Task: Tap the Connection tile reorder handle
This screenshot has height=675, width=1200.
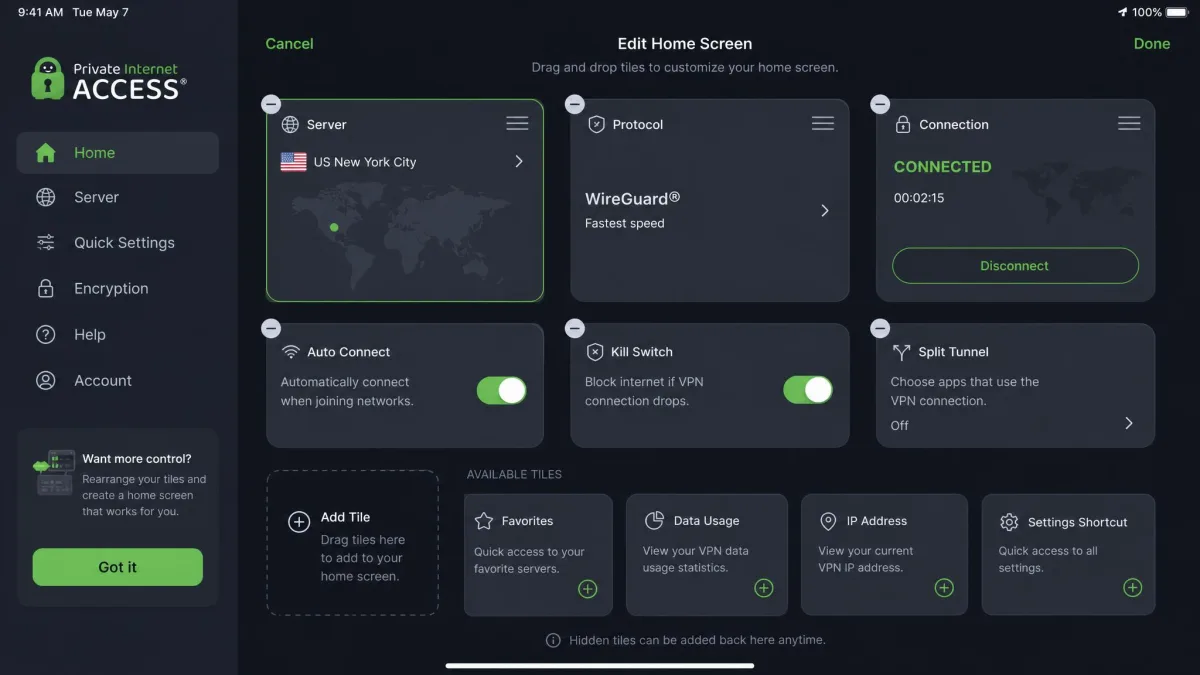Action: [x=1129, y=123]
